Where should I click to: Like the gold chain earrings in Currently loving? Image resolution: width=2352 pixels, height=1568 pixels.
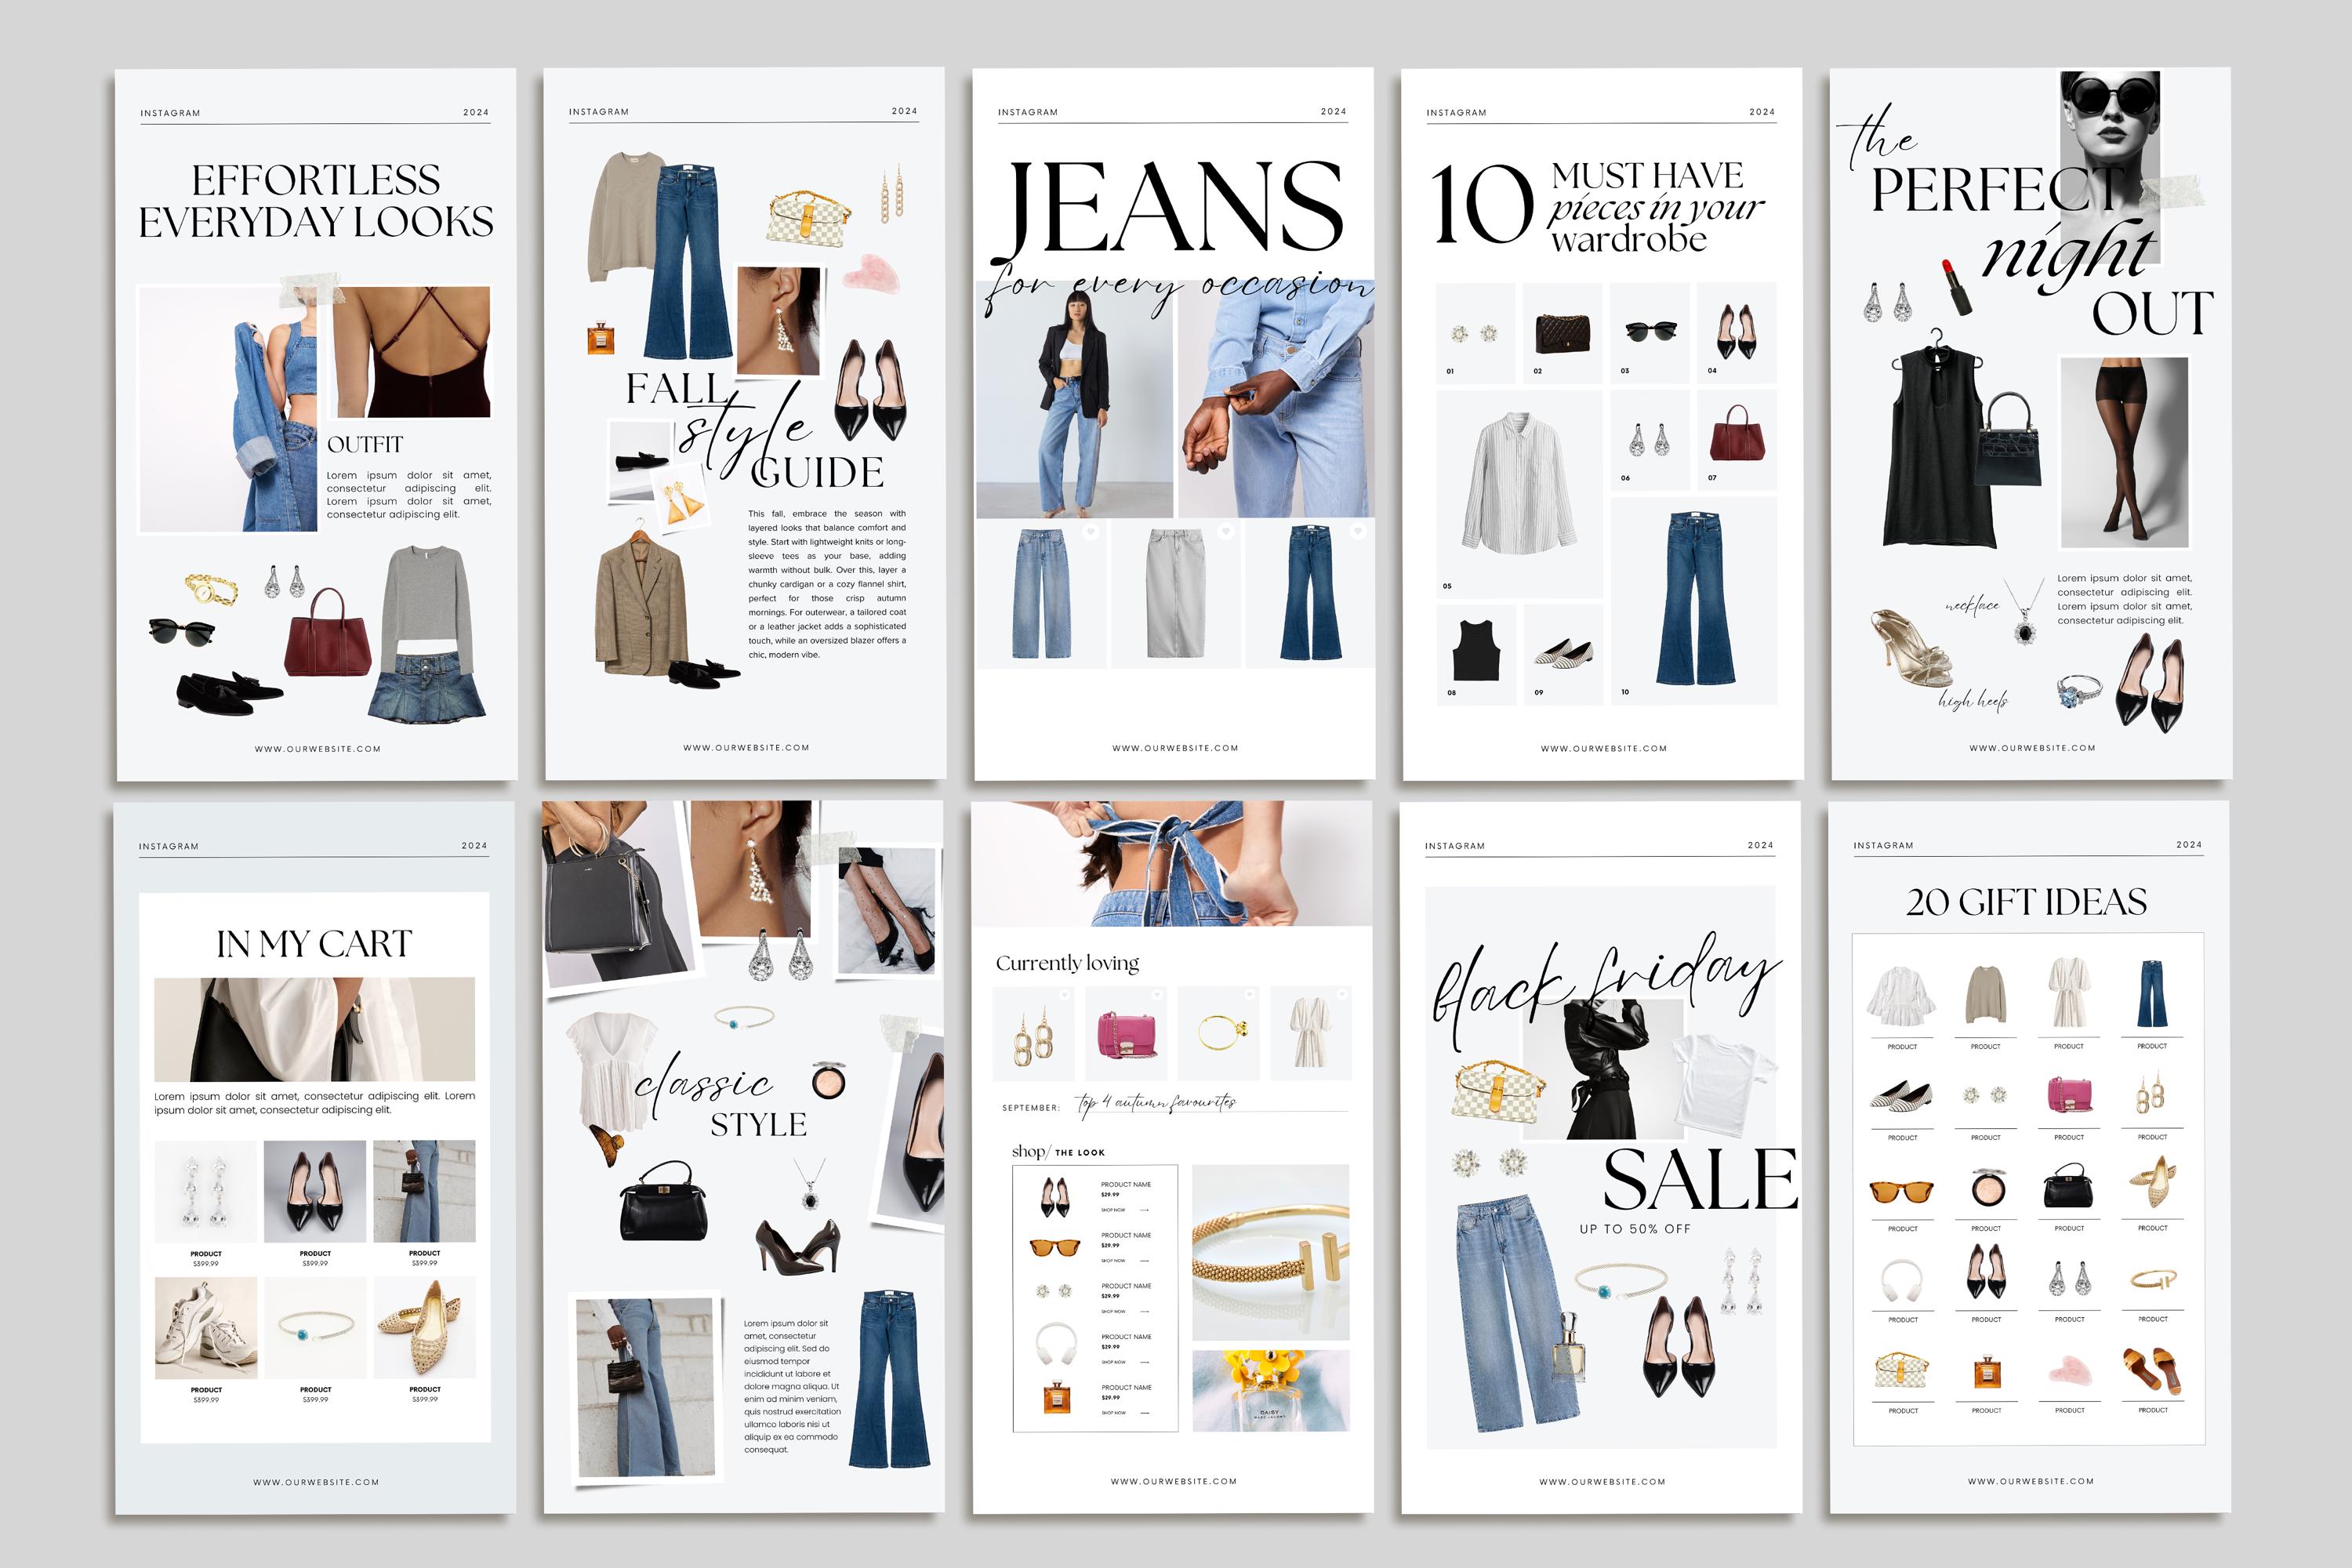click(1065, 994)
